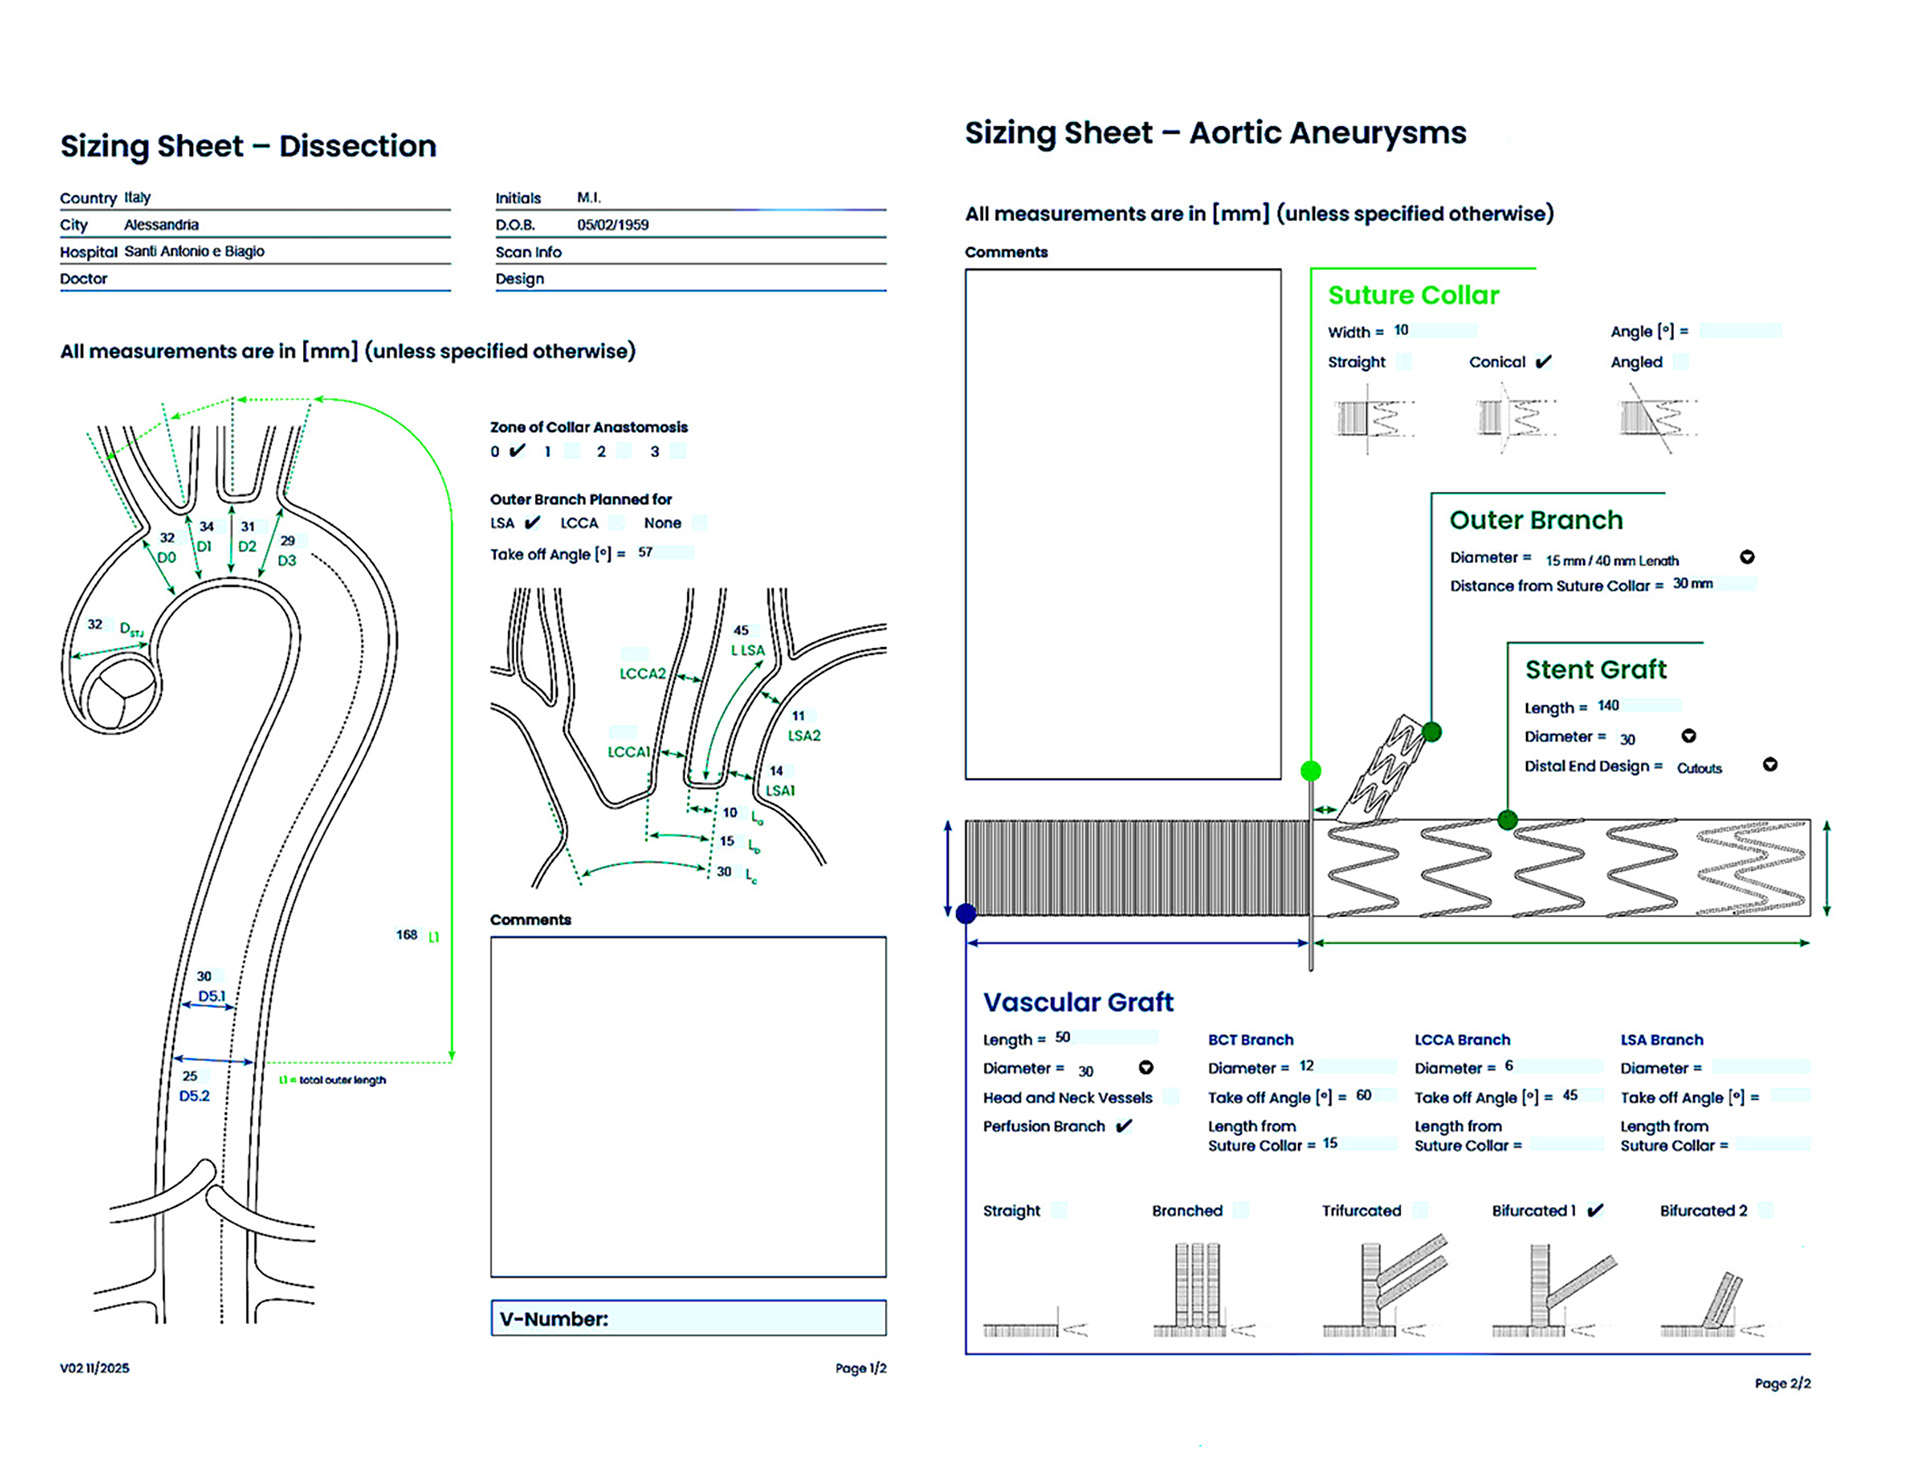Viewport: 1920px width, 1464px height.
Task: Open Outer Branch Diameter dropdown
Action: click(x=1747, y=557)
